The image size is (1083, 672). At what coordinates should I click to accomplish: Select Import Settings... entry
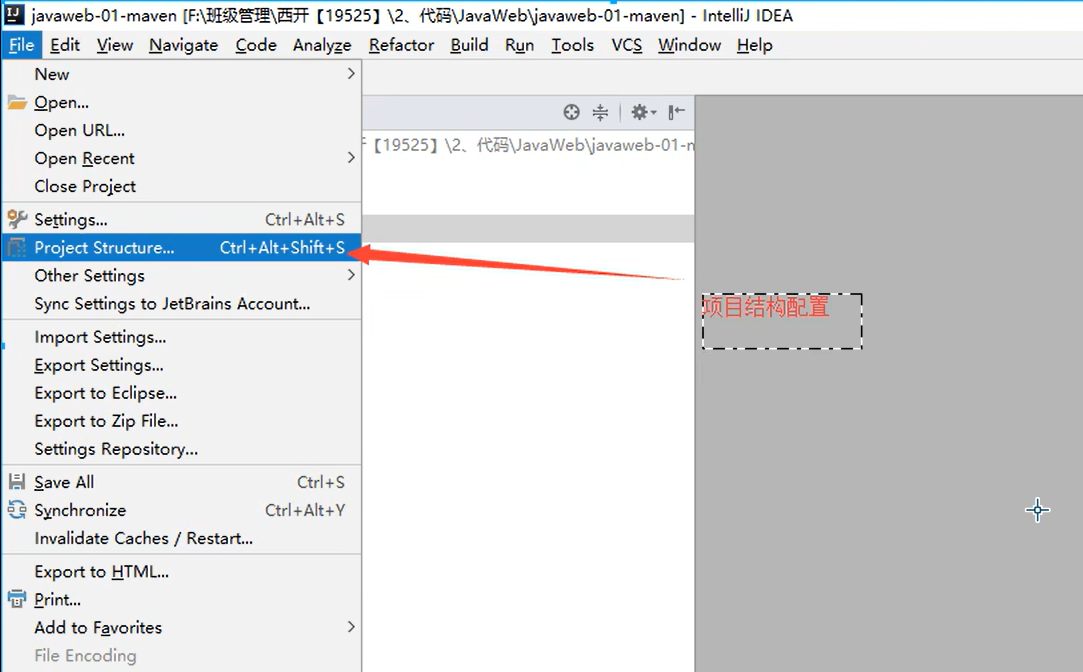[182, 337]
